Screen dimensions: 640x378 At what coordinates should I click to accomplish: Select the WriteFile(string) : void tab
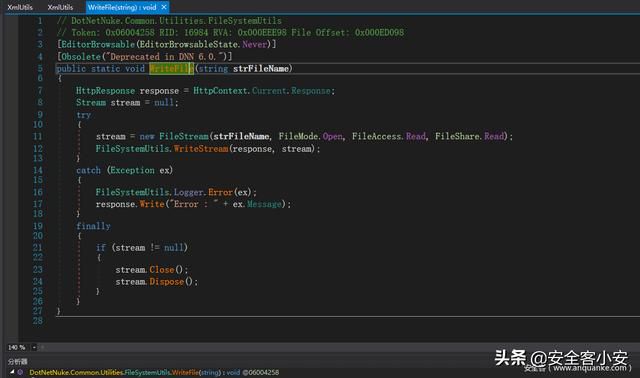tap(122, 7)
